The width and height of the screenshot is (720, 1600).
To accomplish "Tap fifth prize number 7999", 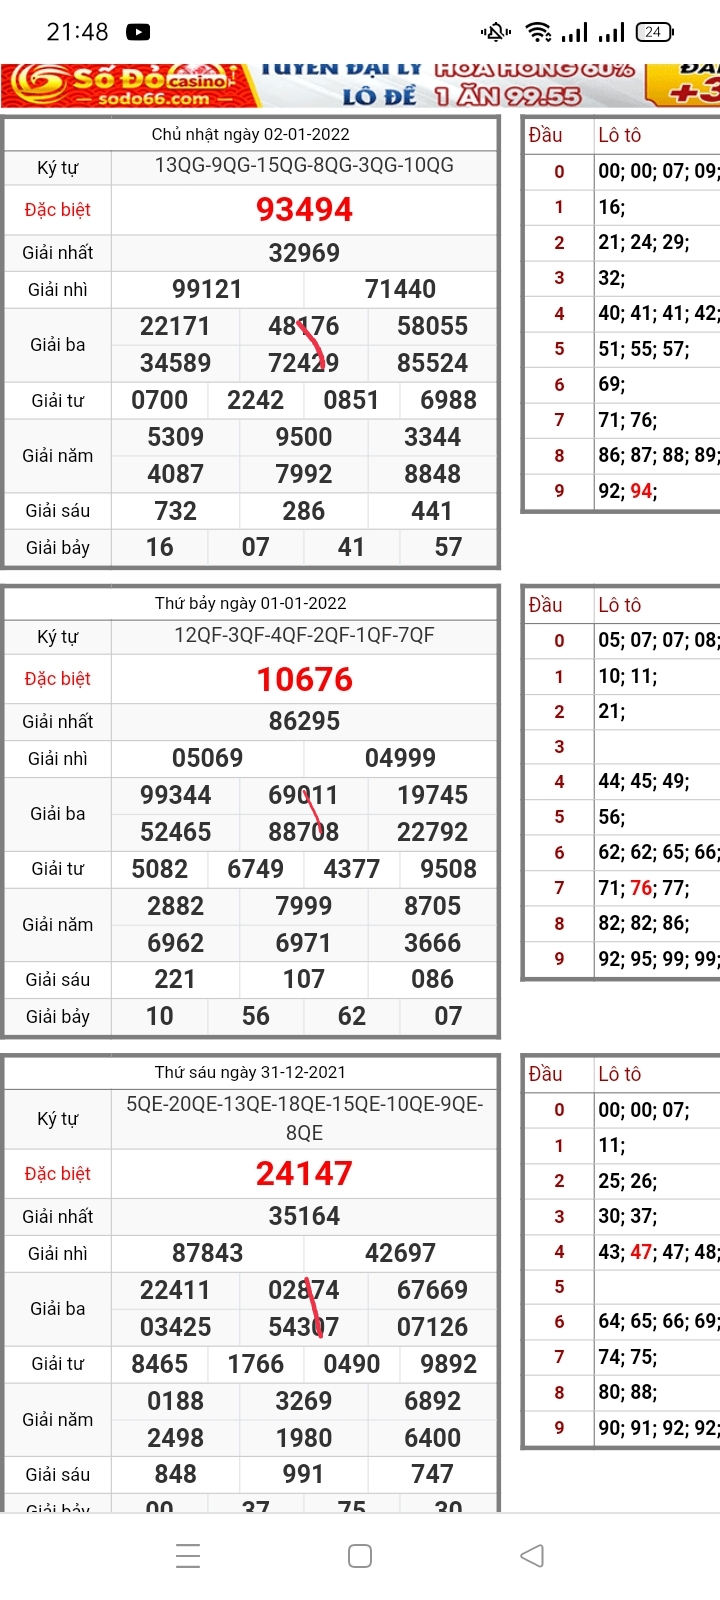I will 303,906.
